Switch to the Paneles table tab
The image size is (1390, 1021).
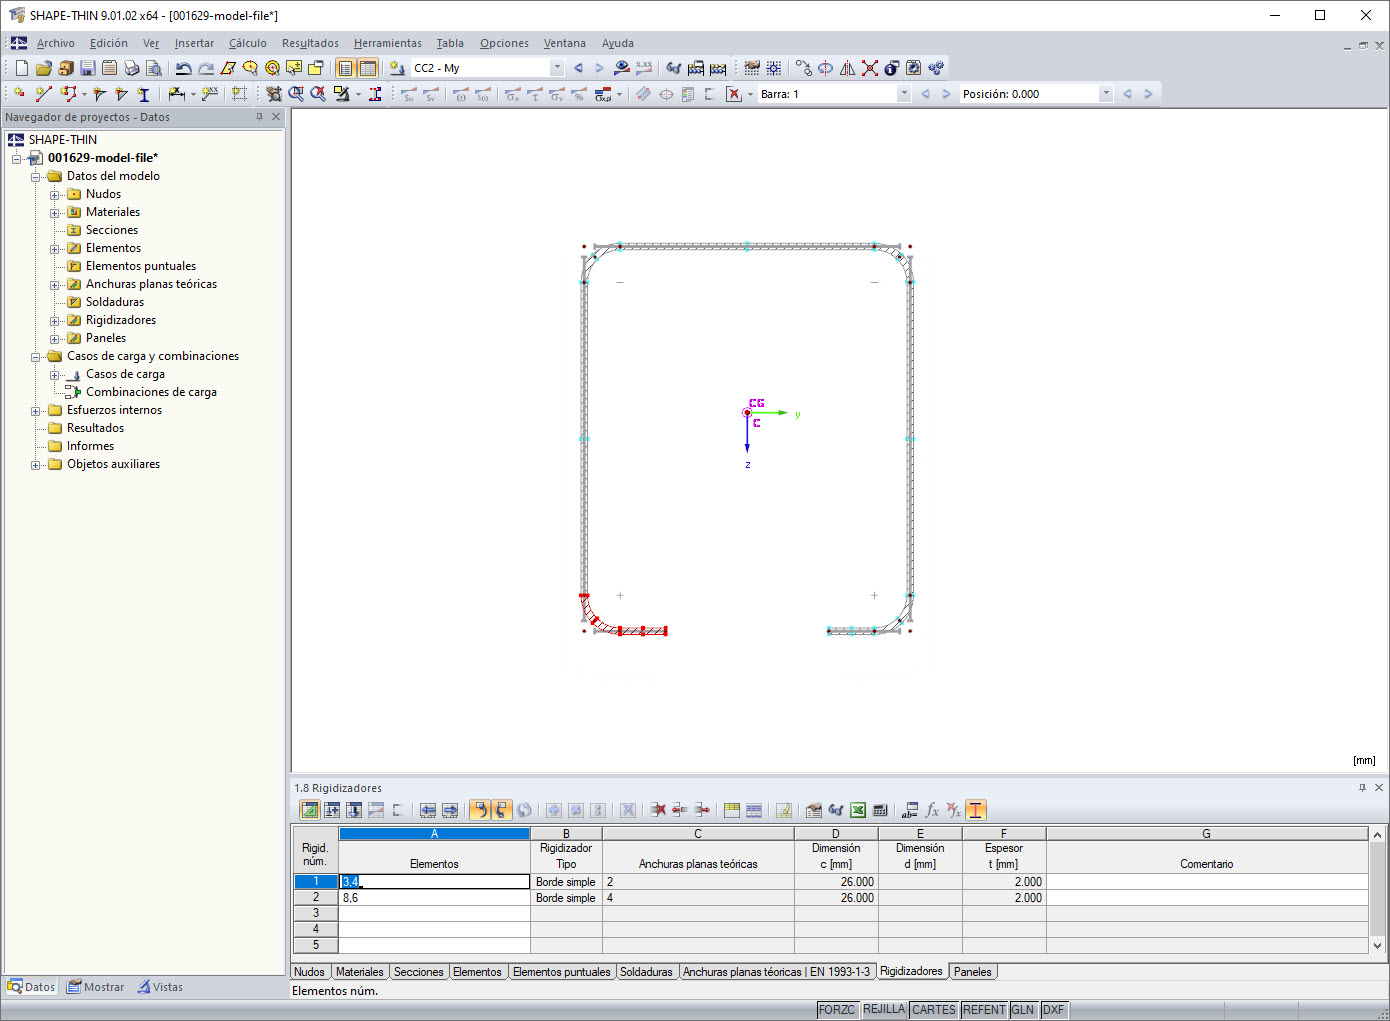click(x=972, y=972)
